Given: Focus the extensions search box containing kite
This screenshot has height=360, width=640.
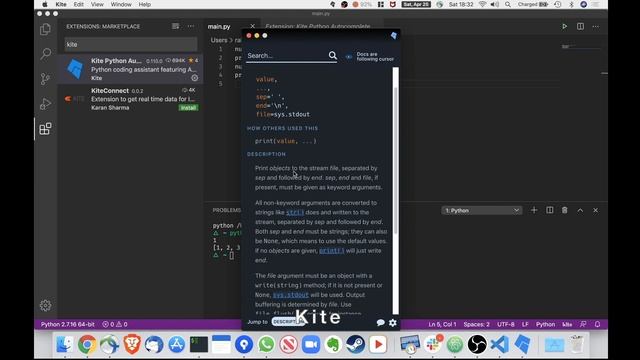Looking at the screenshot, I should (x=131, y=44).
